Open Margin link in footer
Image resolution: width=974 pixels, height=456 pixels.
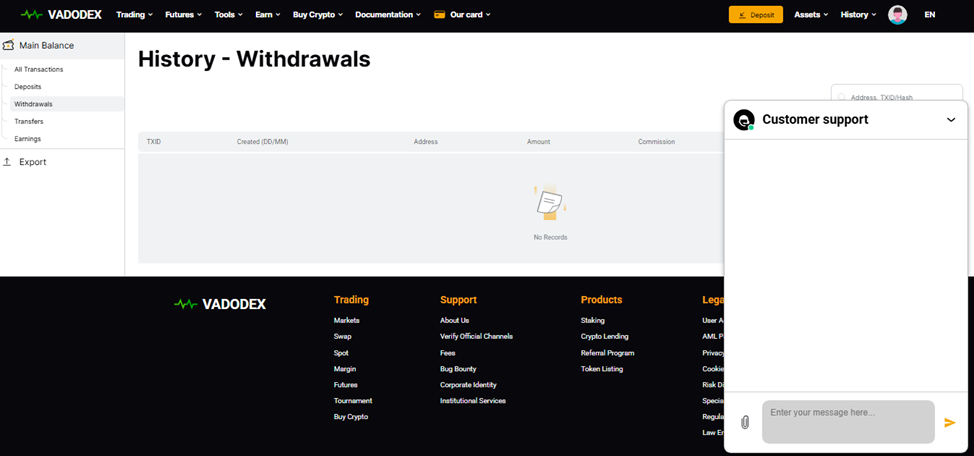tap(345, 369)
